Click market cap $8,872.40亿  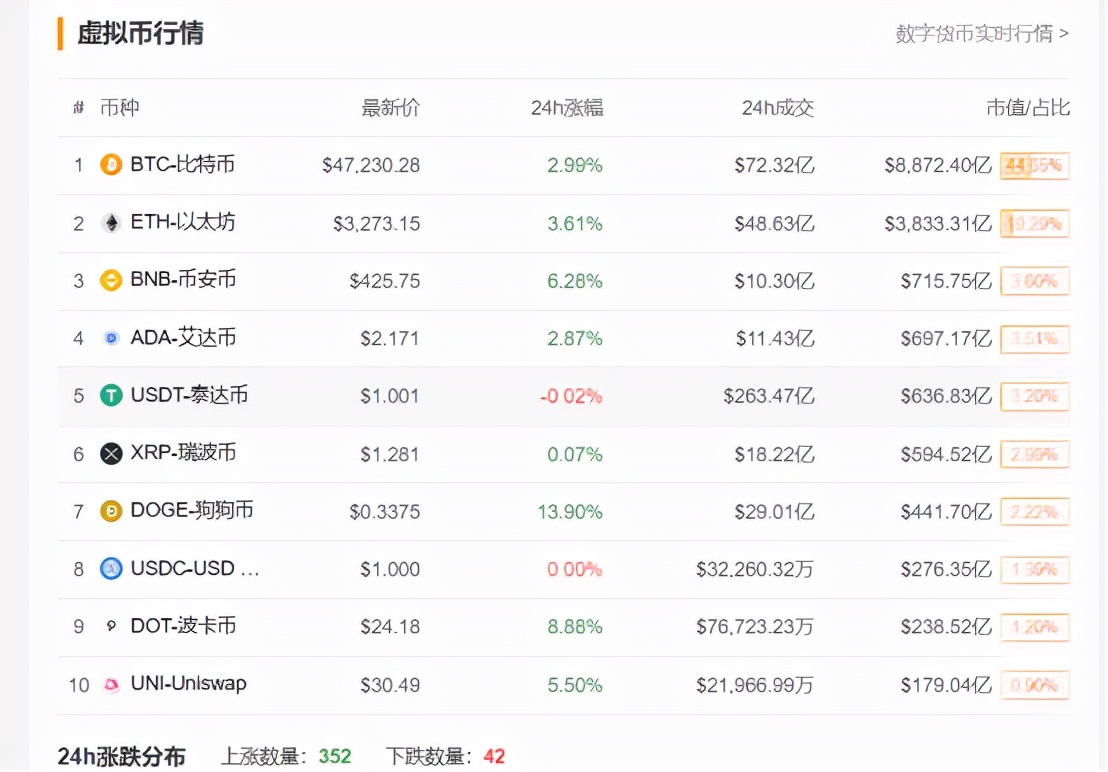tap(938, 165)
